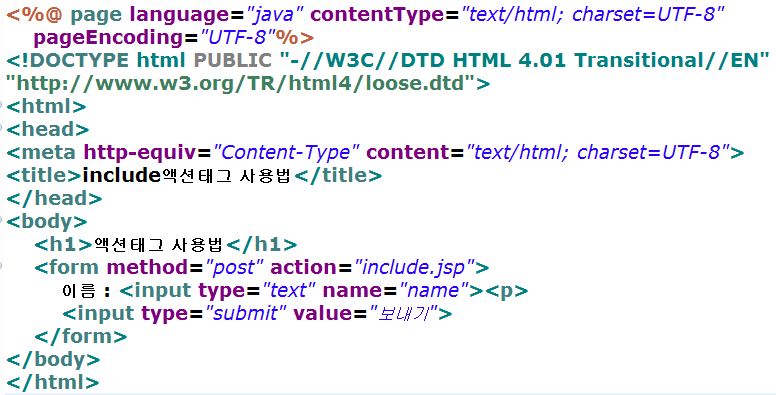Viewport: 776px width, 395px height.
Task: Click the closing '</h1>' tag
Action: [261, 244]
